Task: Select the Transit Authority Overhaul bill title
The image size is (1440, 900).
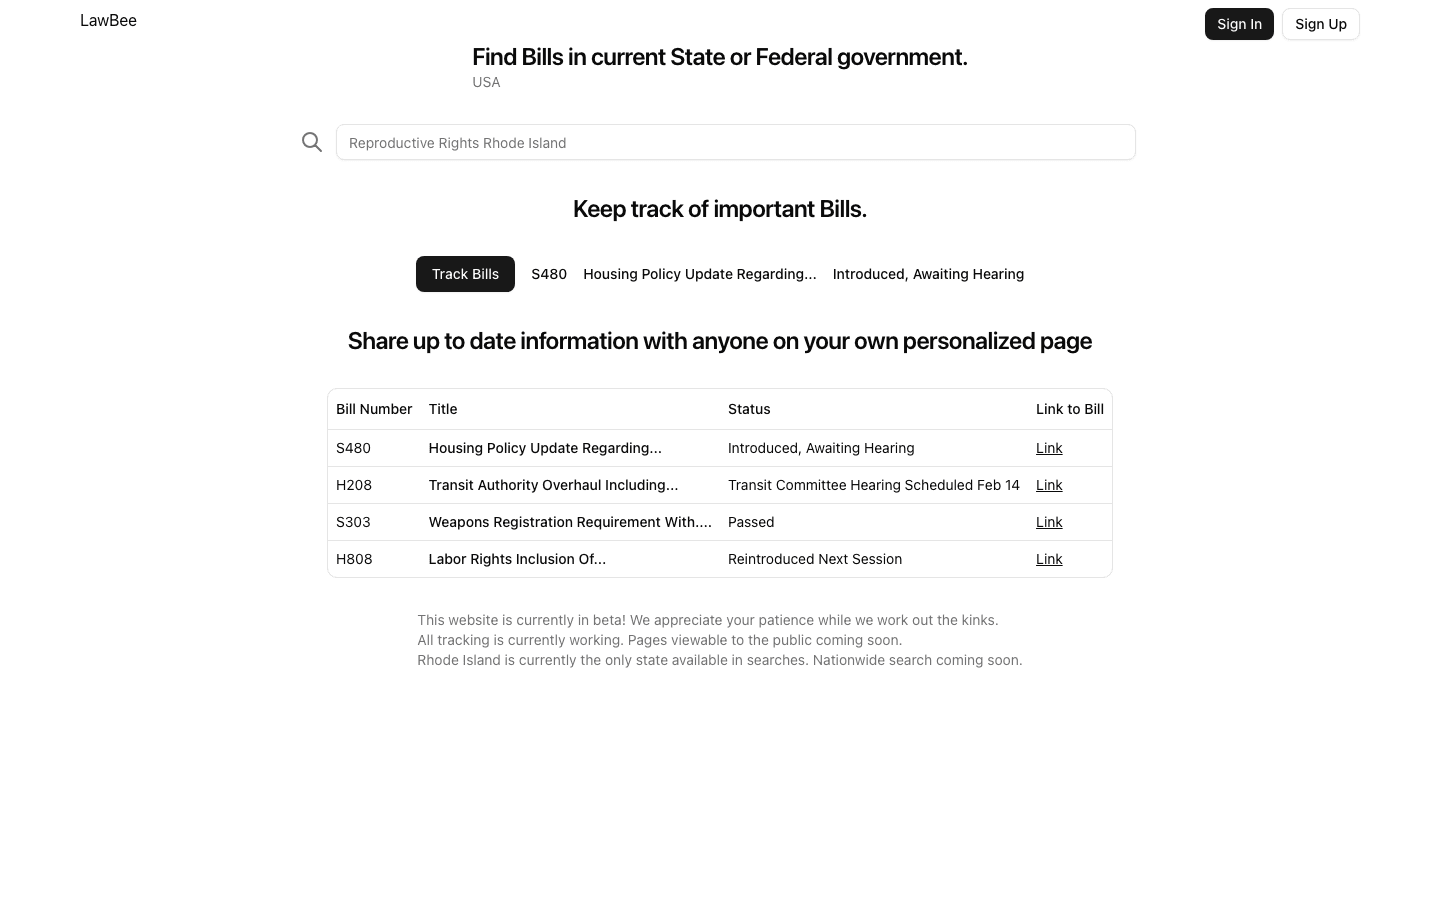Action: (553, 485)
